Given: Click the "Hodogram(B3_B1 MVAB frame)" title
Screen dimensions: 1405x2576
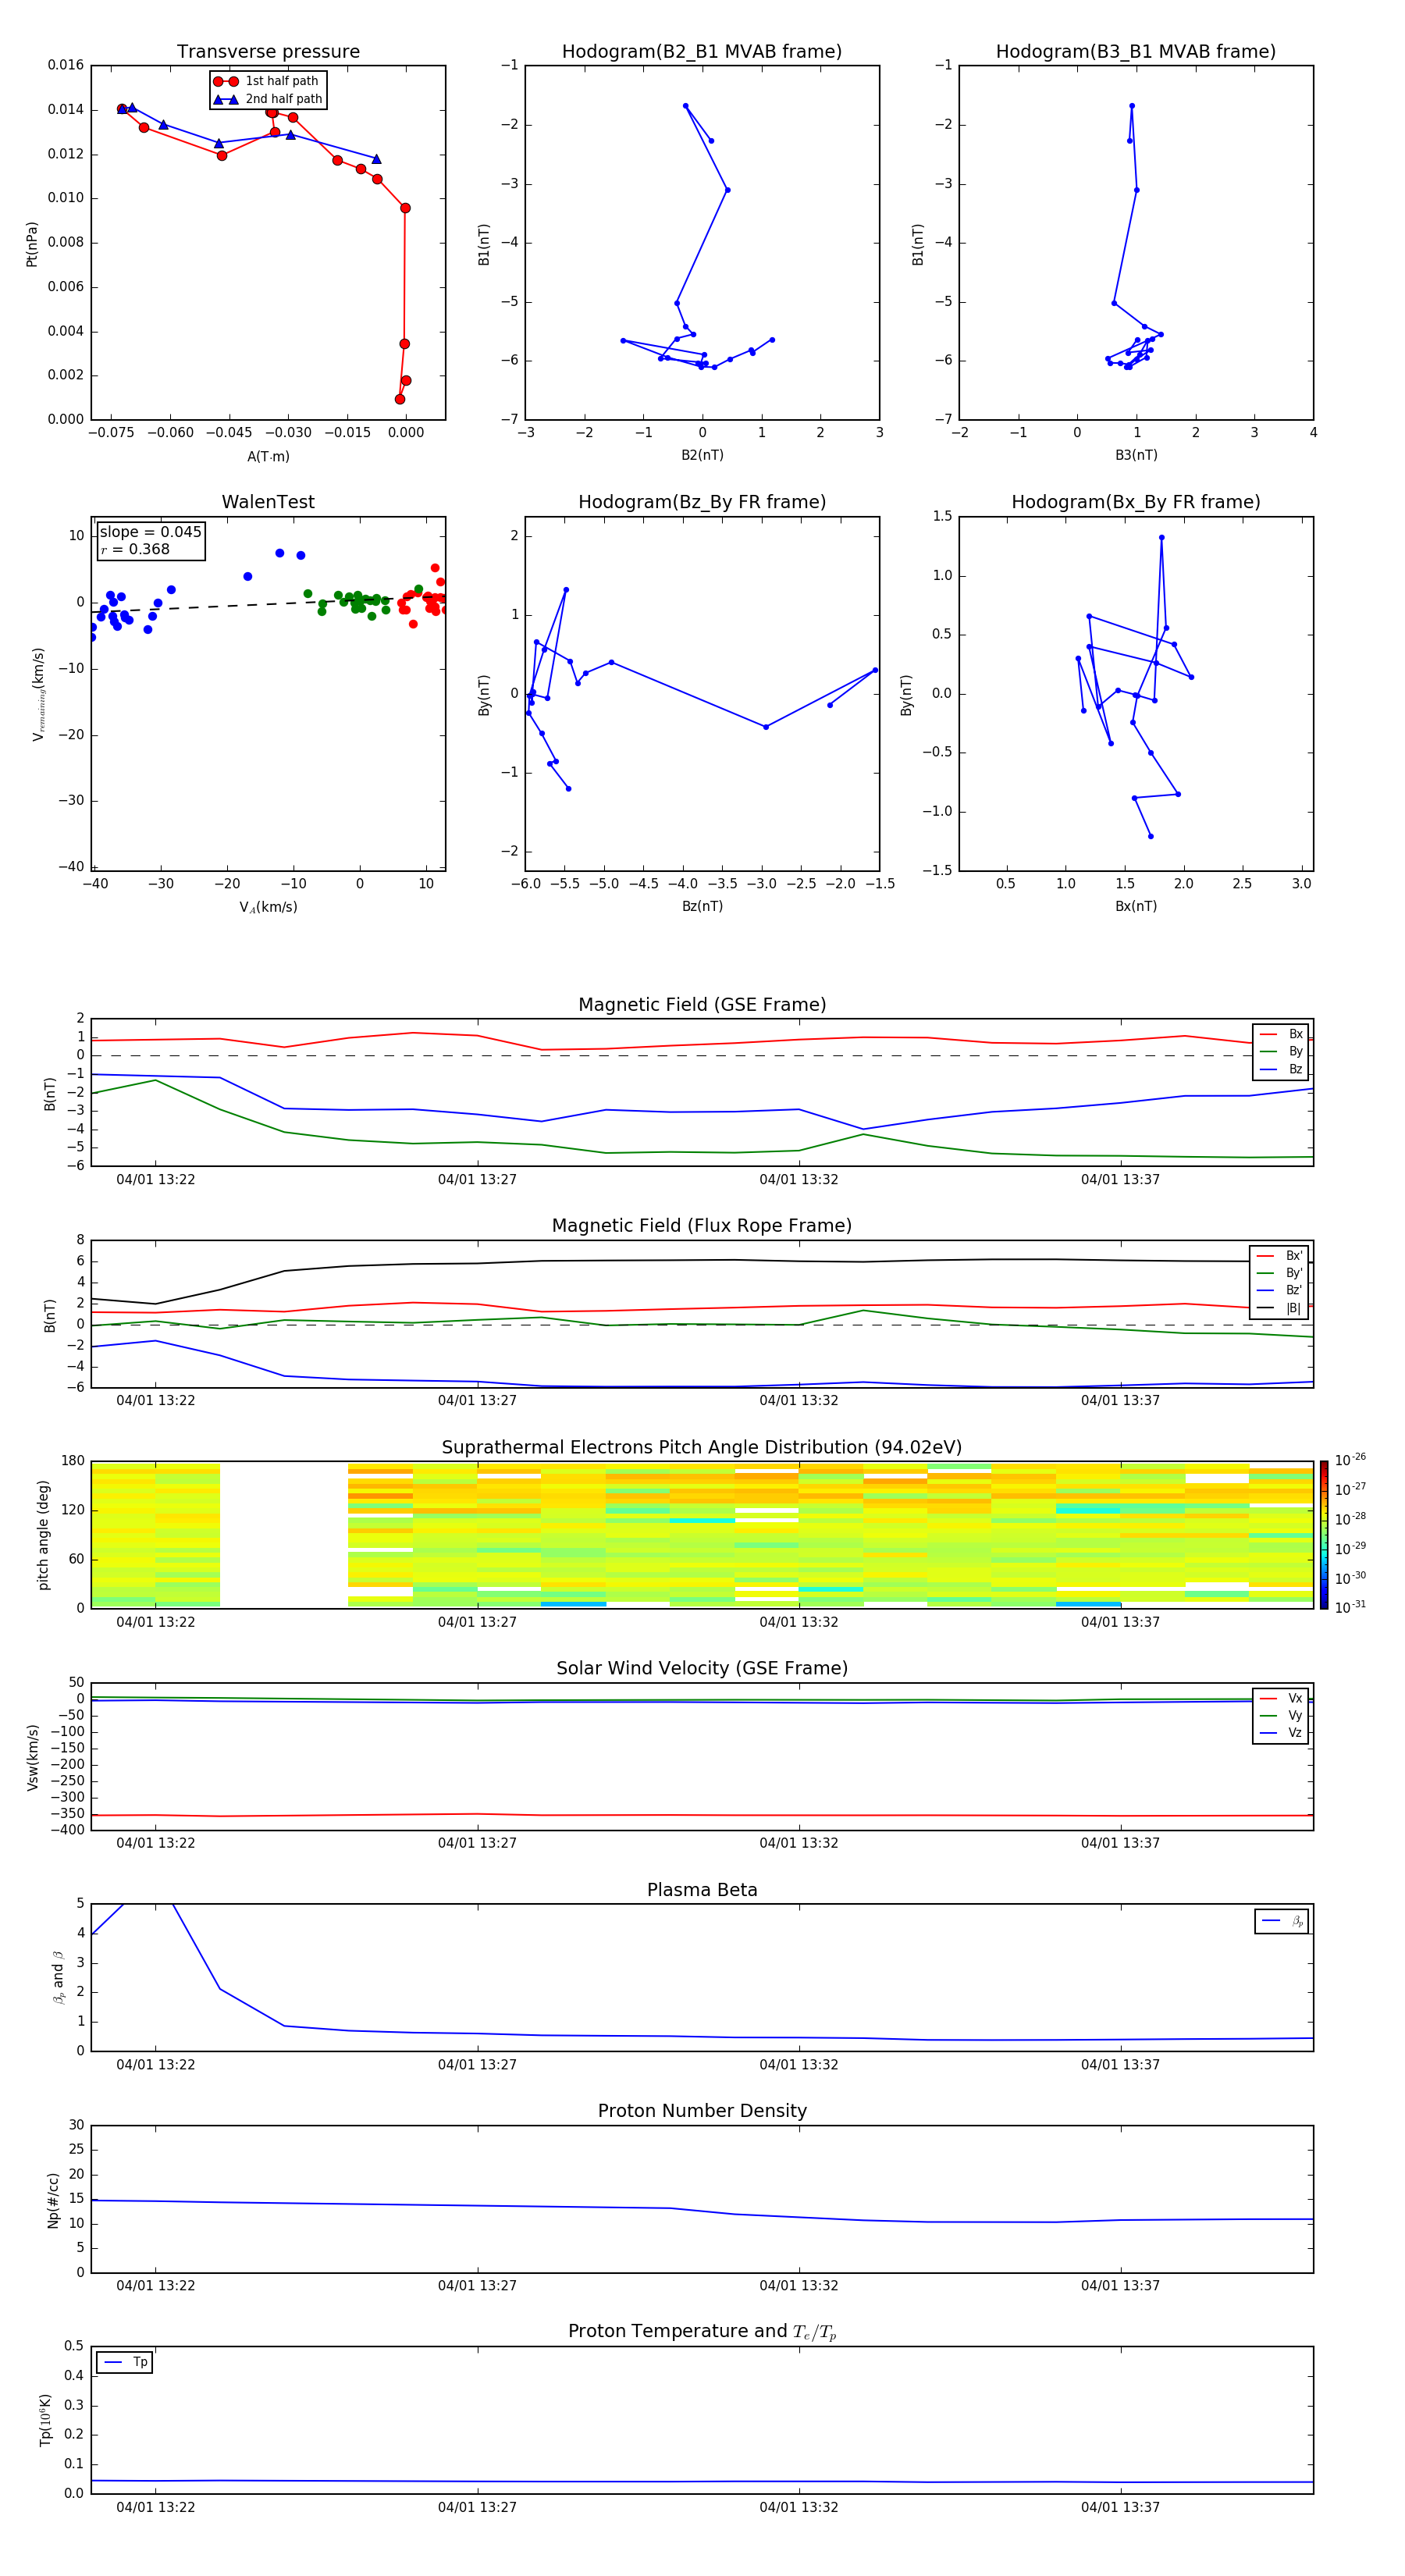Looking at the screenshot, I should pyautogui.click(x=1136, y=52).
